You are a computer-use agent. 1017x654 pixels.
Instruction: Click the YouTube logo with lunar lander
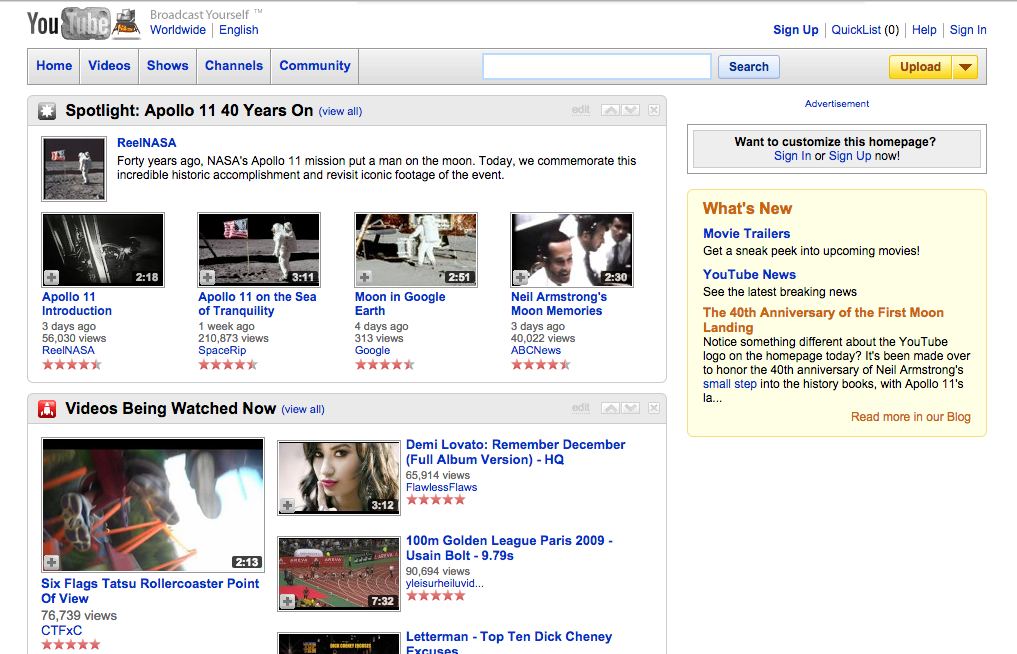(84, 25)
